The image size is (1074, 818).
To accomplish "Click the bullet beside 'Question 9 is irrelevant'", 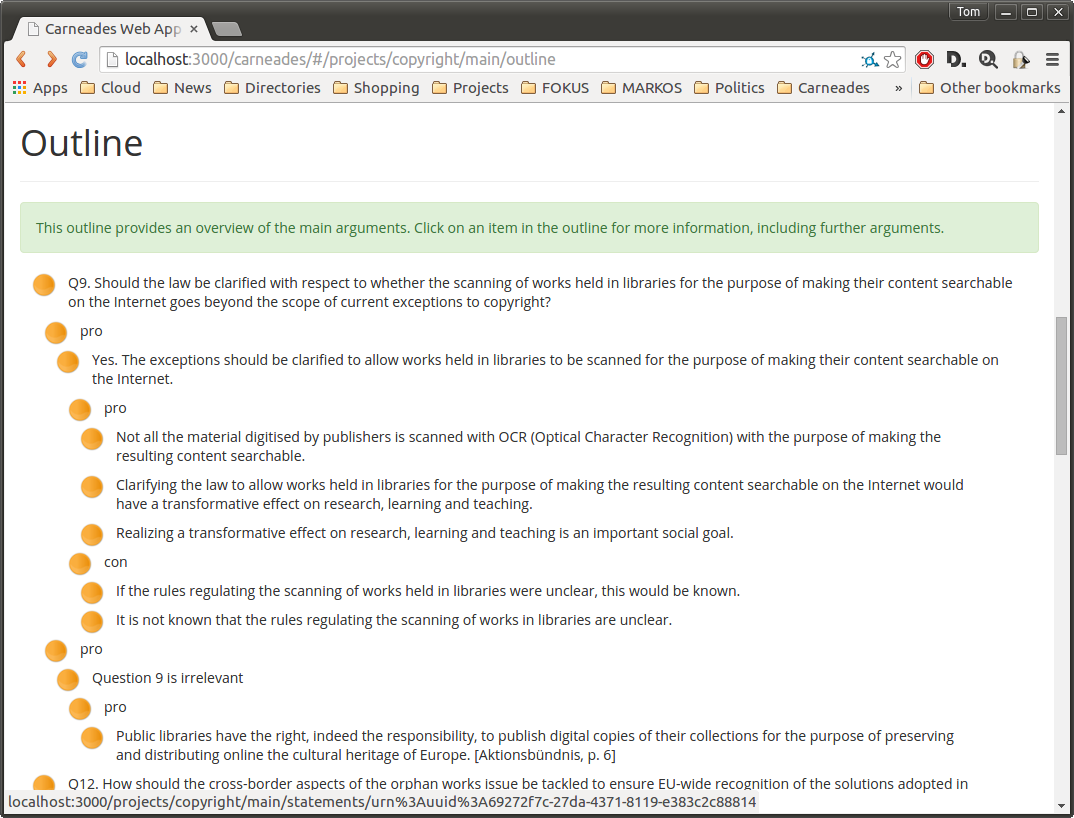I will (68, 680).
